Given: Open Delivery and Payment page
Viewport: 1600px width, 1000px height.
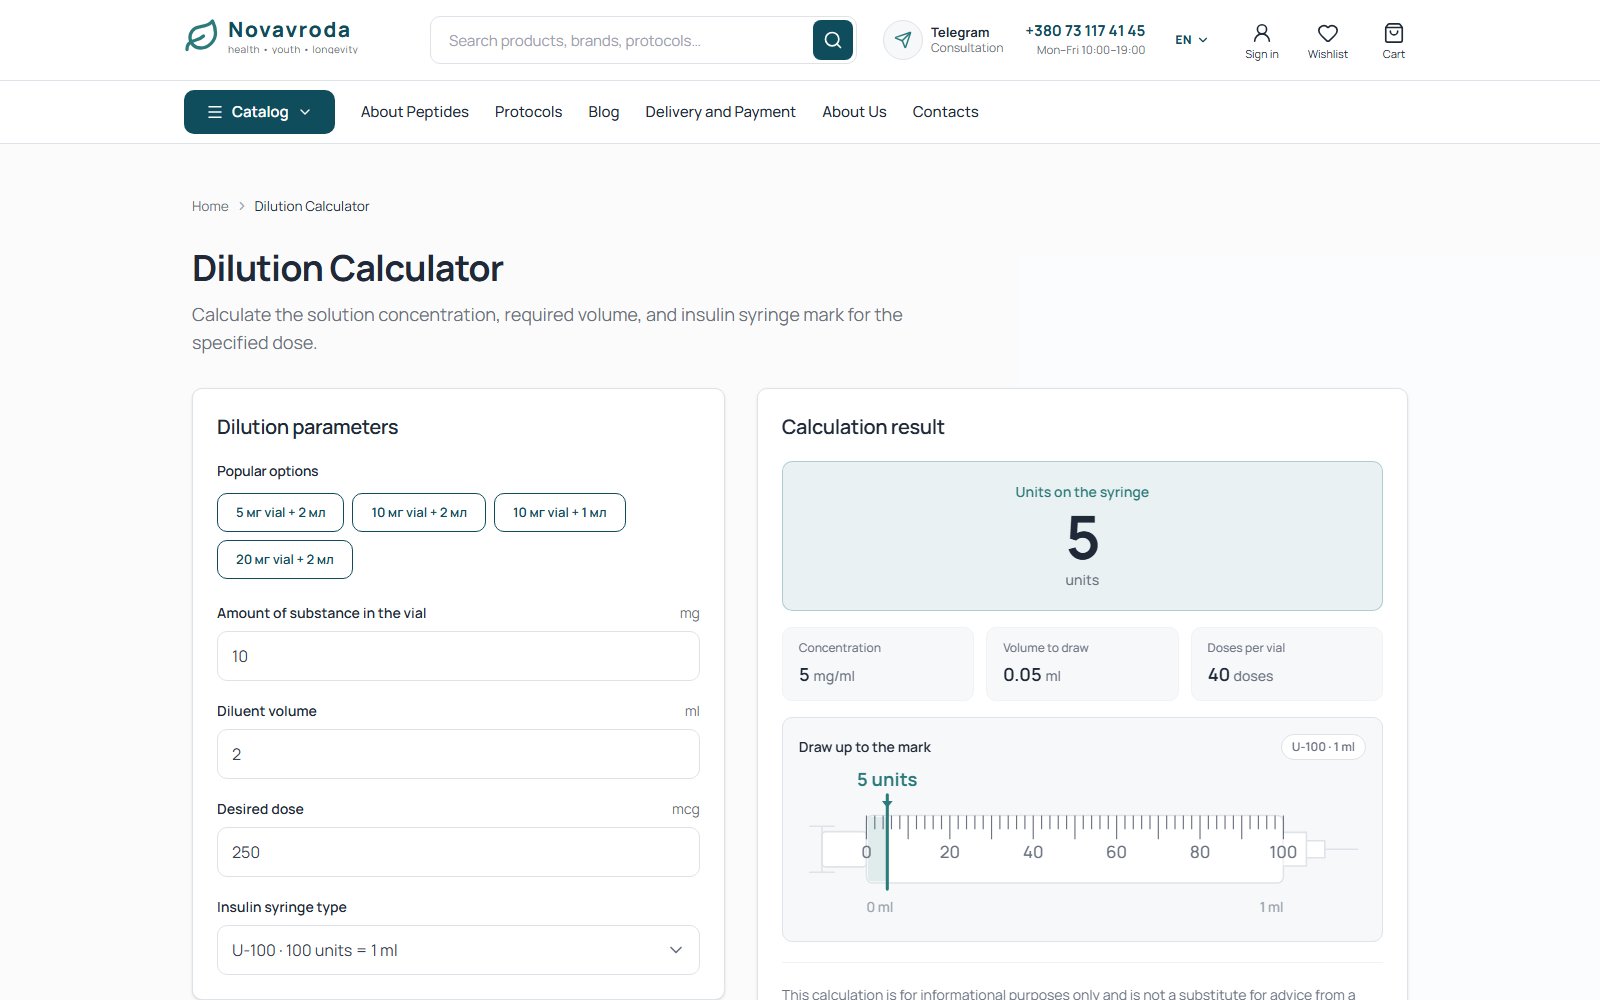Looking at the screenshot, I should click(x=721, y=112).
